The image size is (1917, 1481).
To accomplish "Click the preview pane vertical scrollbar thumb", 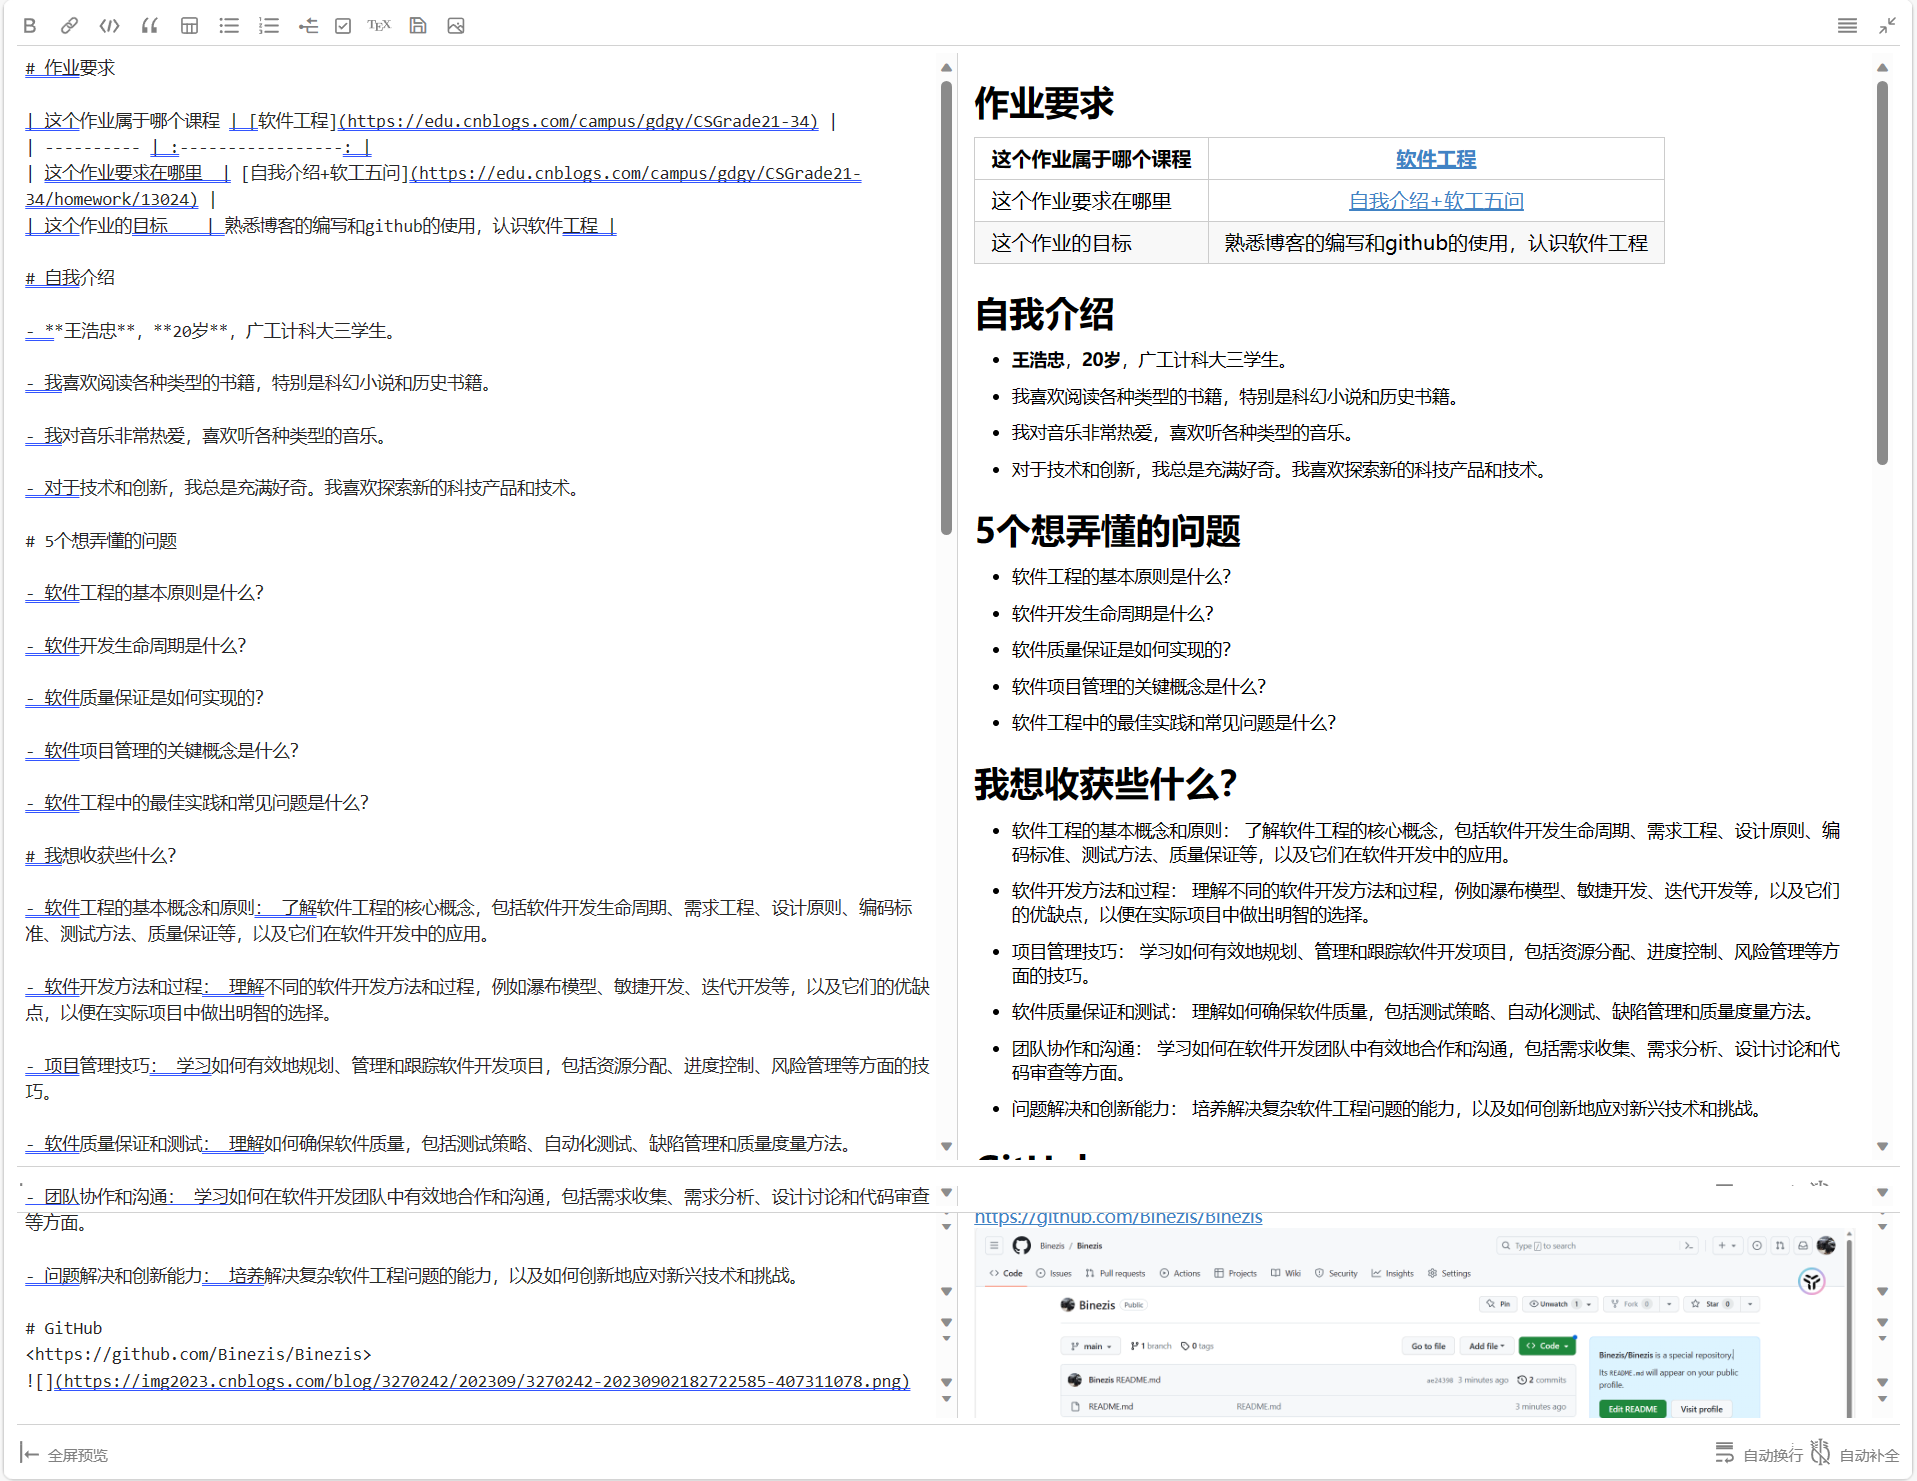I will click(x=1882, y=273).
